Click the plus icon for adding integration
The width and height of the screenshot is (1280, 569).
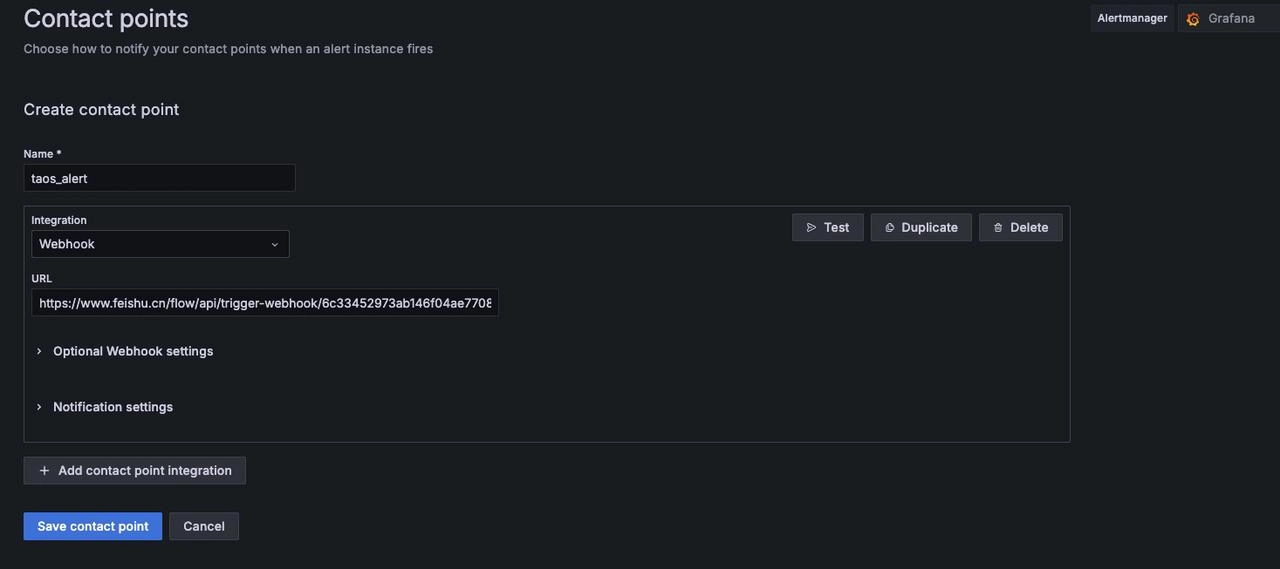coord(44,471)
